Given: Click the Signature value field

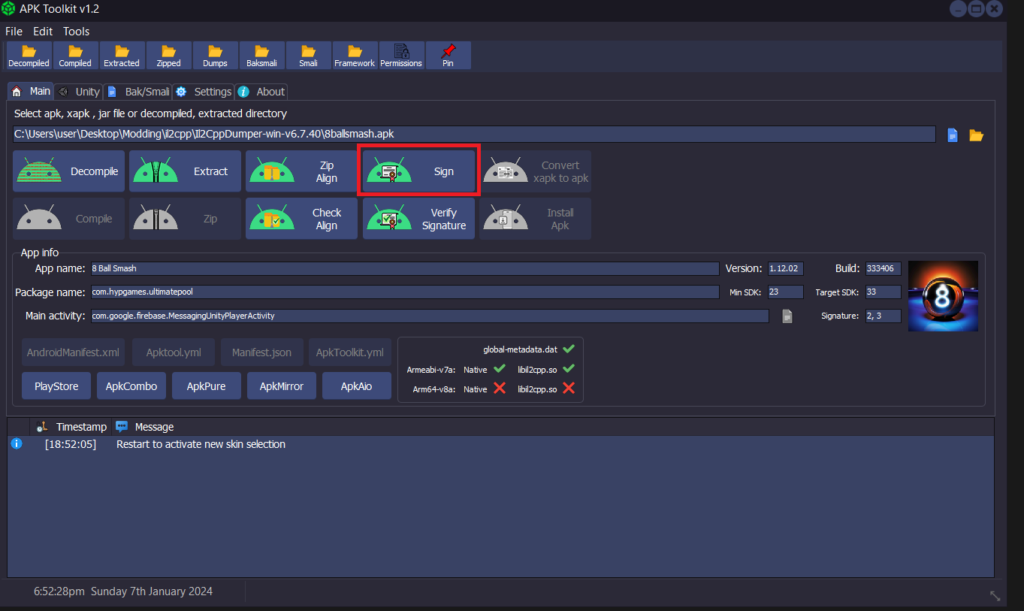Looking at the screenshot, I should tap(883, 316).
